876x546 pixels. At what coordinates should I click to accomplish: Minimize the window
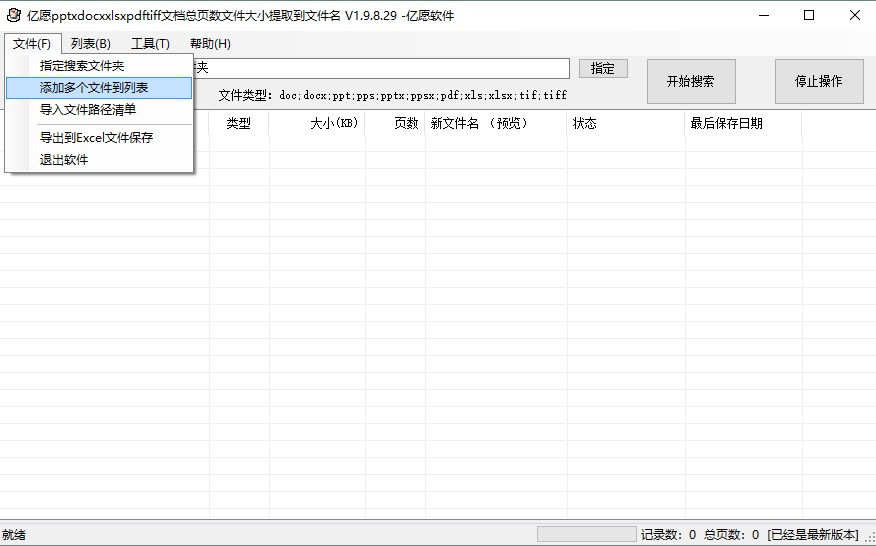764,16
